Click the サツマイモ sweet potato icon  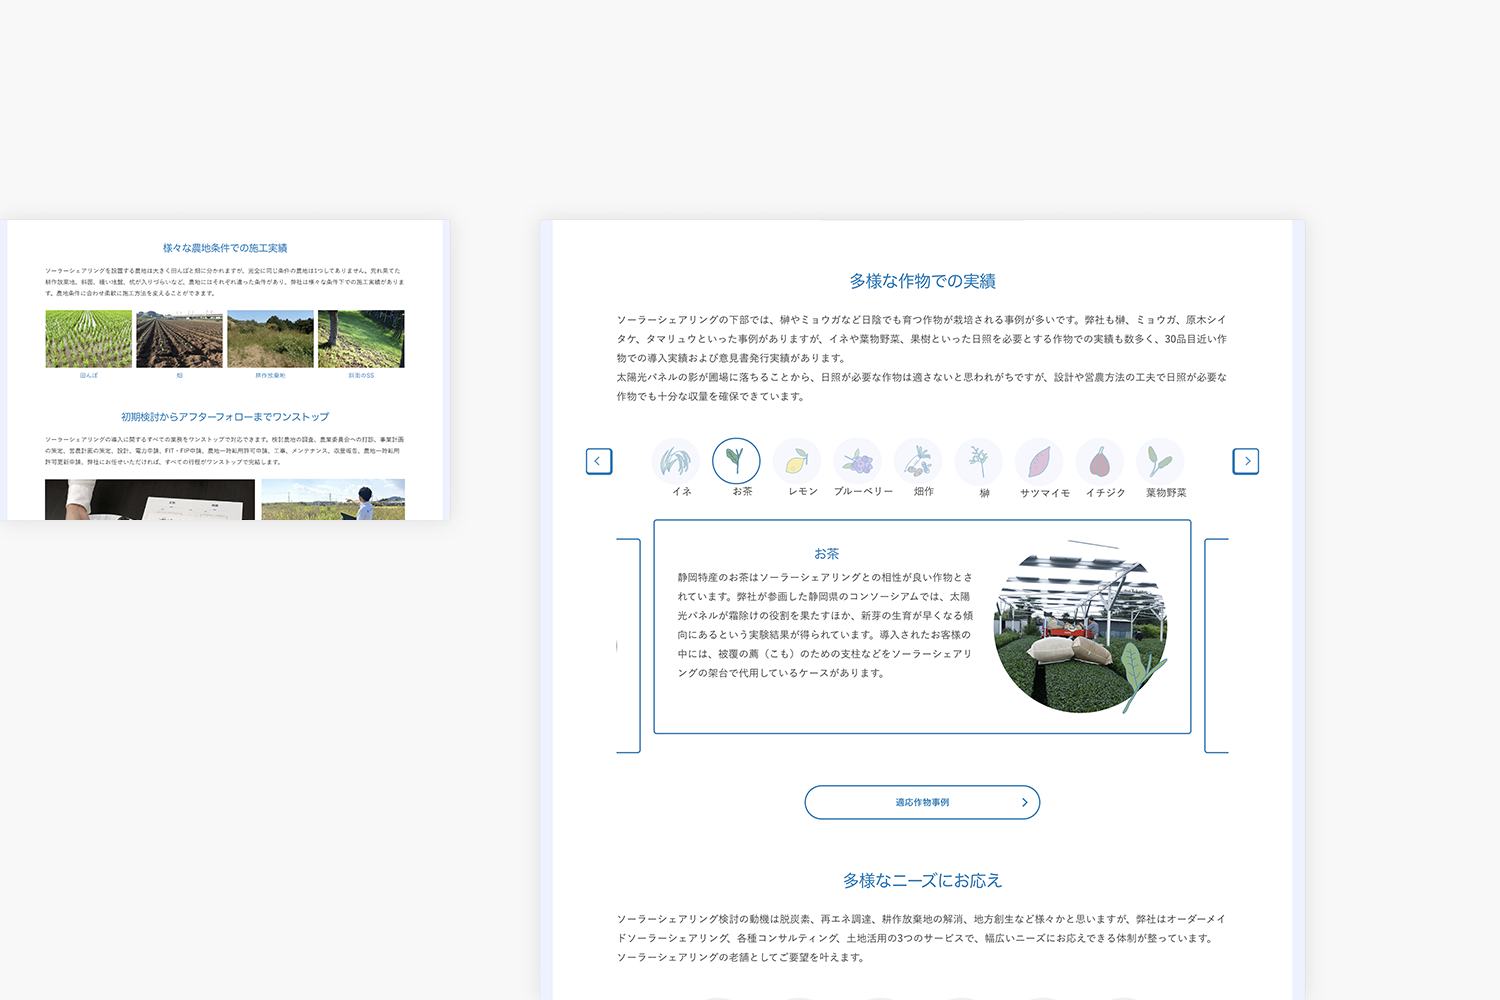(1040, 461)
